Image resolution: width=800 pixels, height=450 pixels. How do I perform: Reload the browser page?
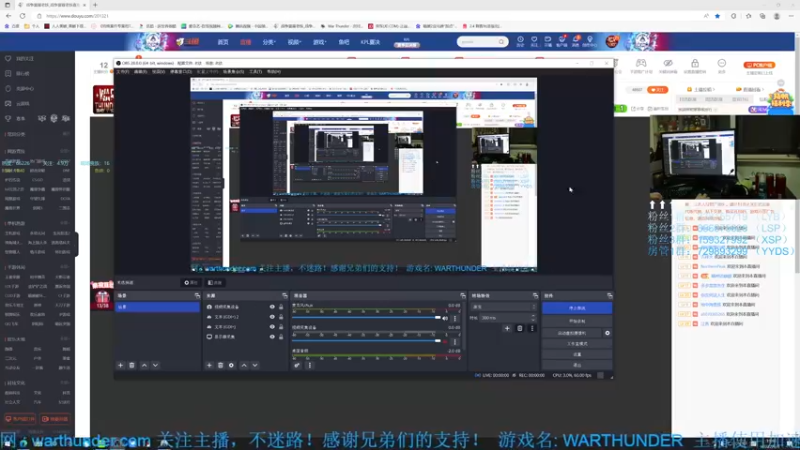[22, 16]
